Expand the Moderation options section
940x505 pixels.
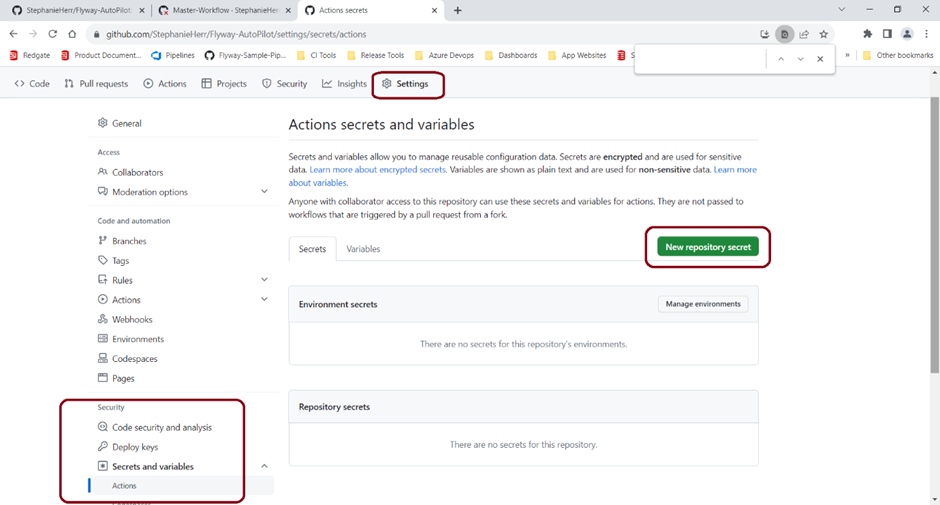click(264, 192)
